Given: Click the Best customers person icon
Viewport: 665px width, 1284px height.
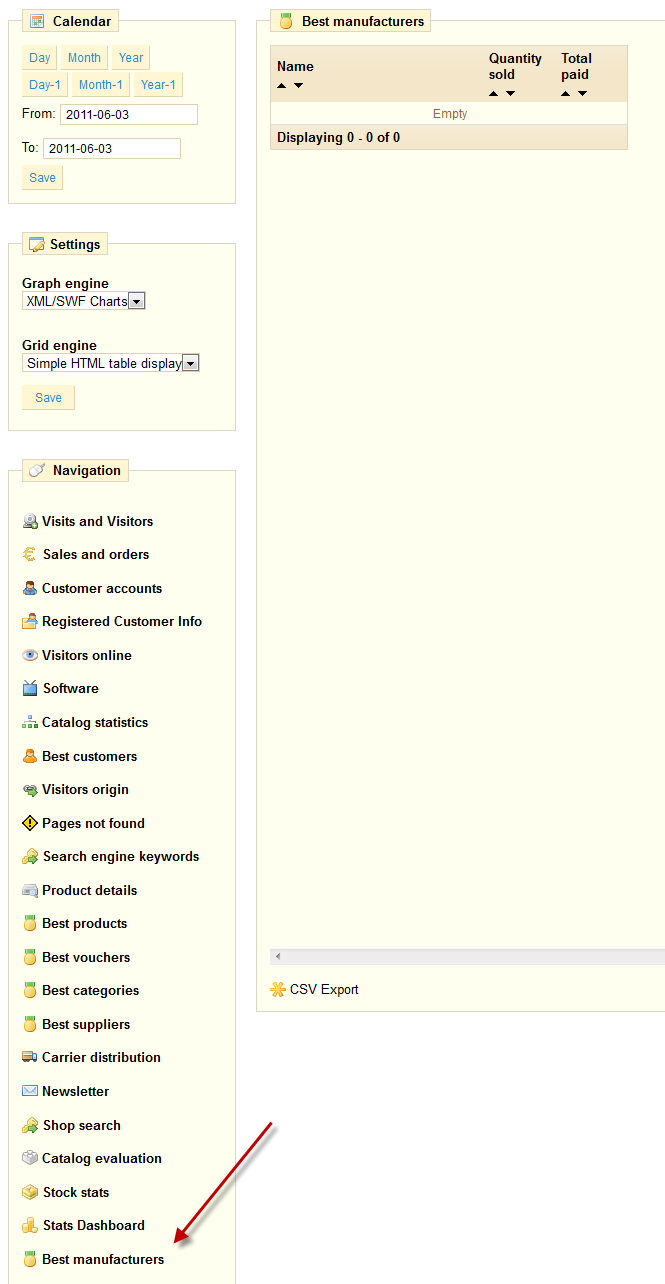Looking at the screenshot, I should [30, 756].
